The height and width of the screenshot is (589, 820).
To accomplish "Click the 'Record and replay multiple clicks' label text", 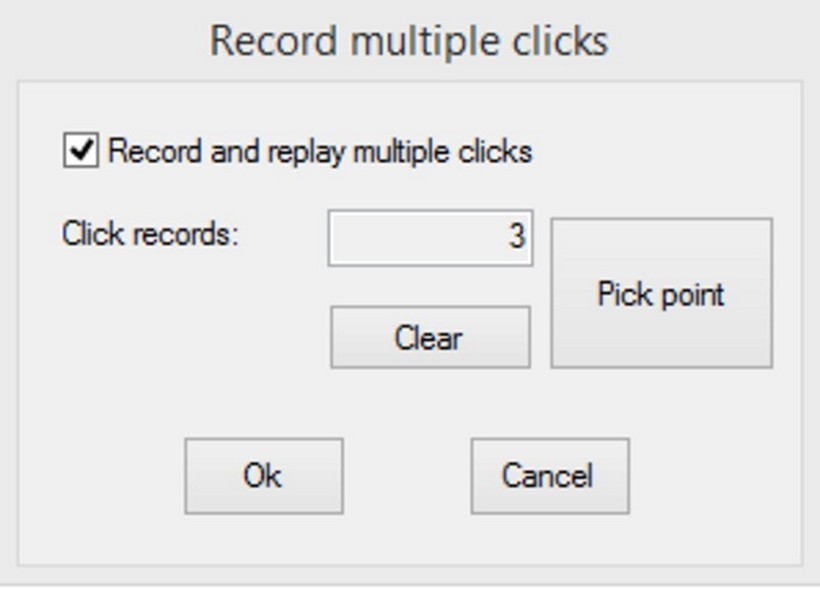I will pyautogui.click(x=320, y=152).
